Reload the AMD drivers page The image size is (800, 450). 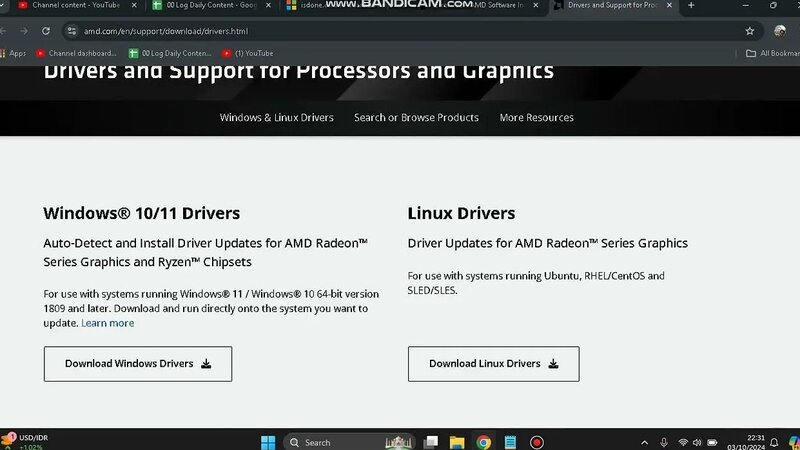pyautogui.click(x=46, y=31)
